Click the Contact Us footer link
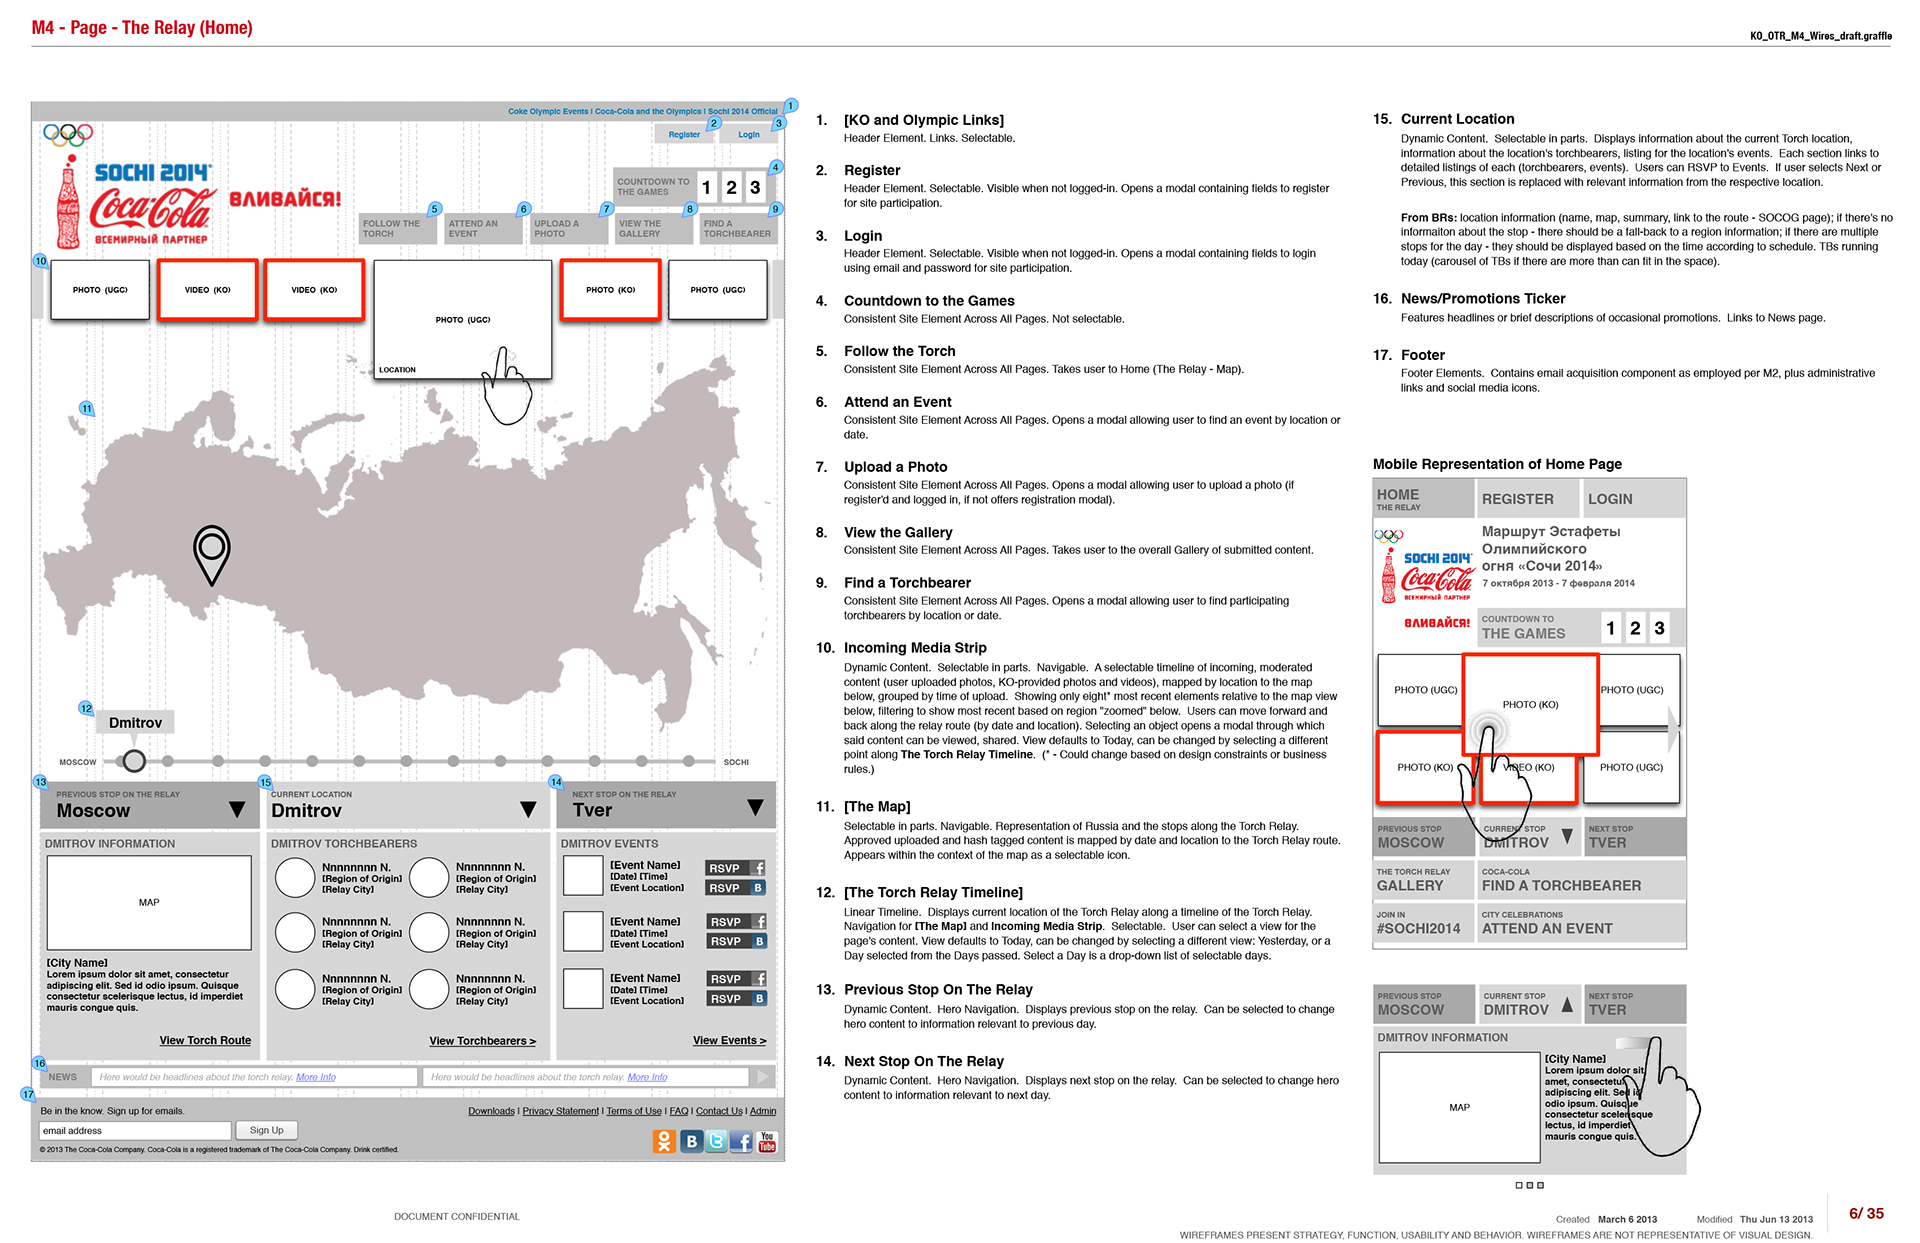This screenshot has height=1243, width=1920. (719, 1111)
